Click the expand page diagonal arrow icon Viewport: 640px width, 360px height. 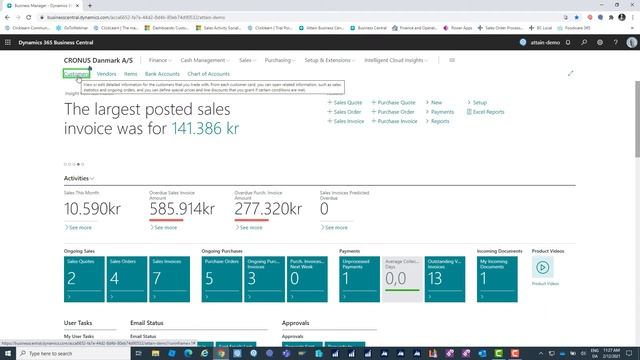click(570, 73)
